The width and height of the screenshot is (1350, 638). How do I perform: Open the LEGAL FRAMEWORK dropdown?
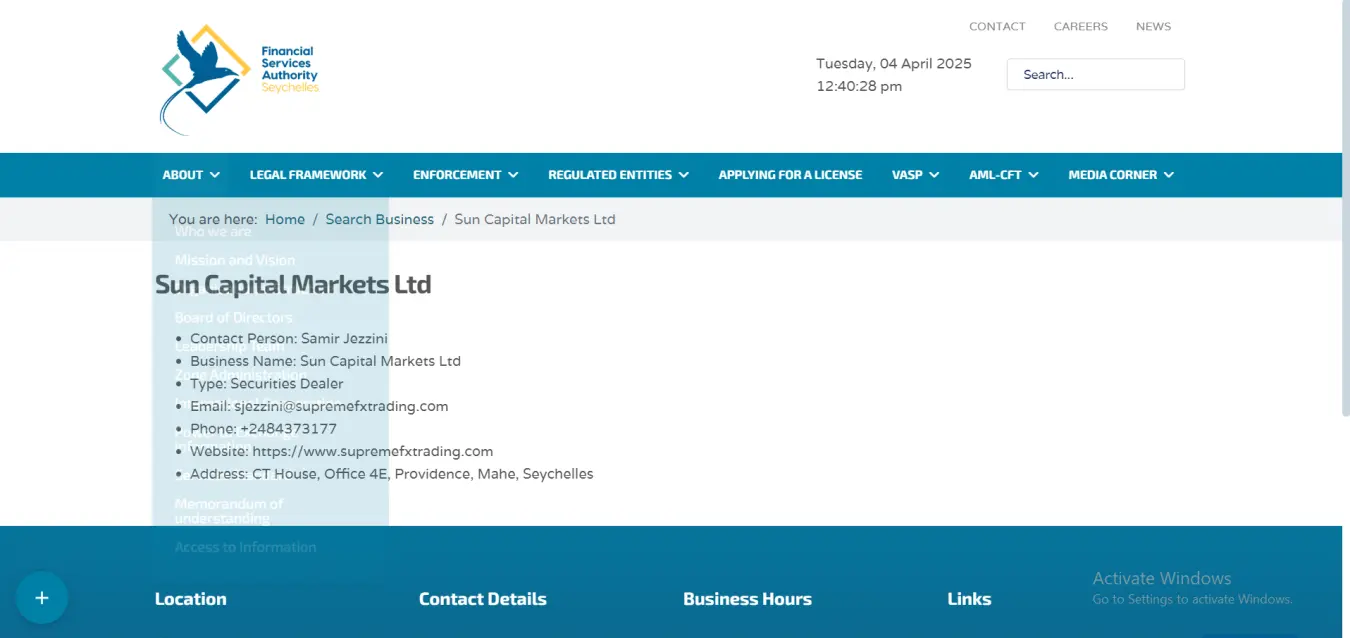point(316,175)
